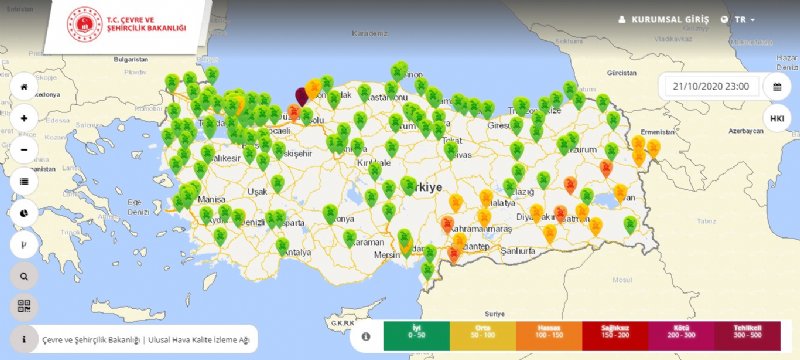Screen dimensions: 800x360
Task: Click the ministry emblem logo
Action: coord(84,24)
